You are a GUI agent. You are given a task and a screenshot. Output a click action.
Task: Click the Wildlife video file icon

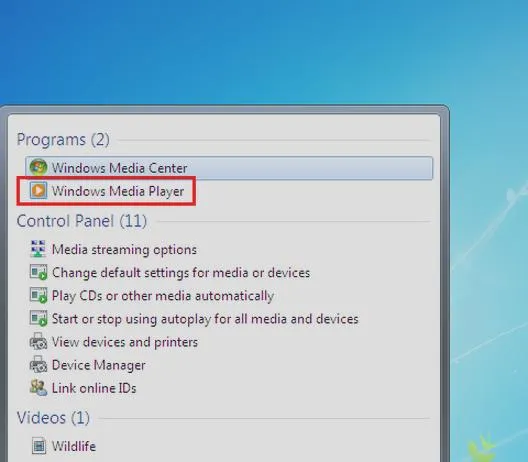pos(39,446)
